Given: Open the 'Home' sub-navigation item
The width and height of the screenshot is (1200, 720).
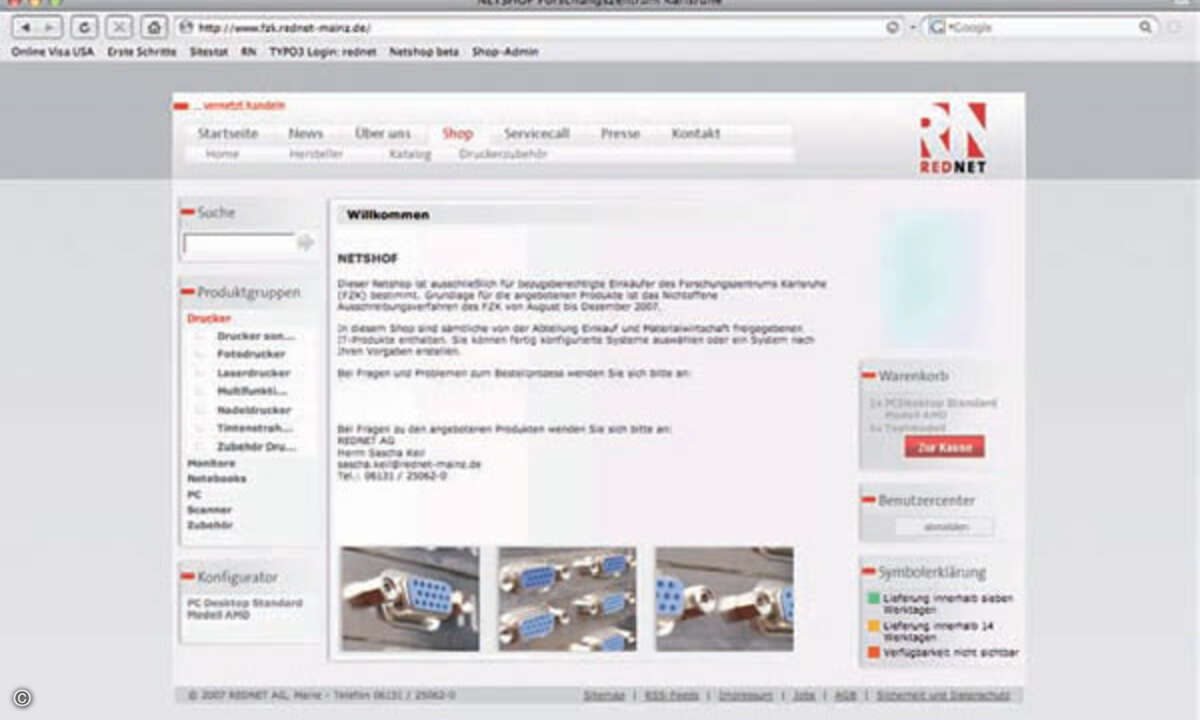Looking at the screenshot, I should [x=222, y=155].
